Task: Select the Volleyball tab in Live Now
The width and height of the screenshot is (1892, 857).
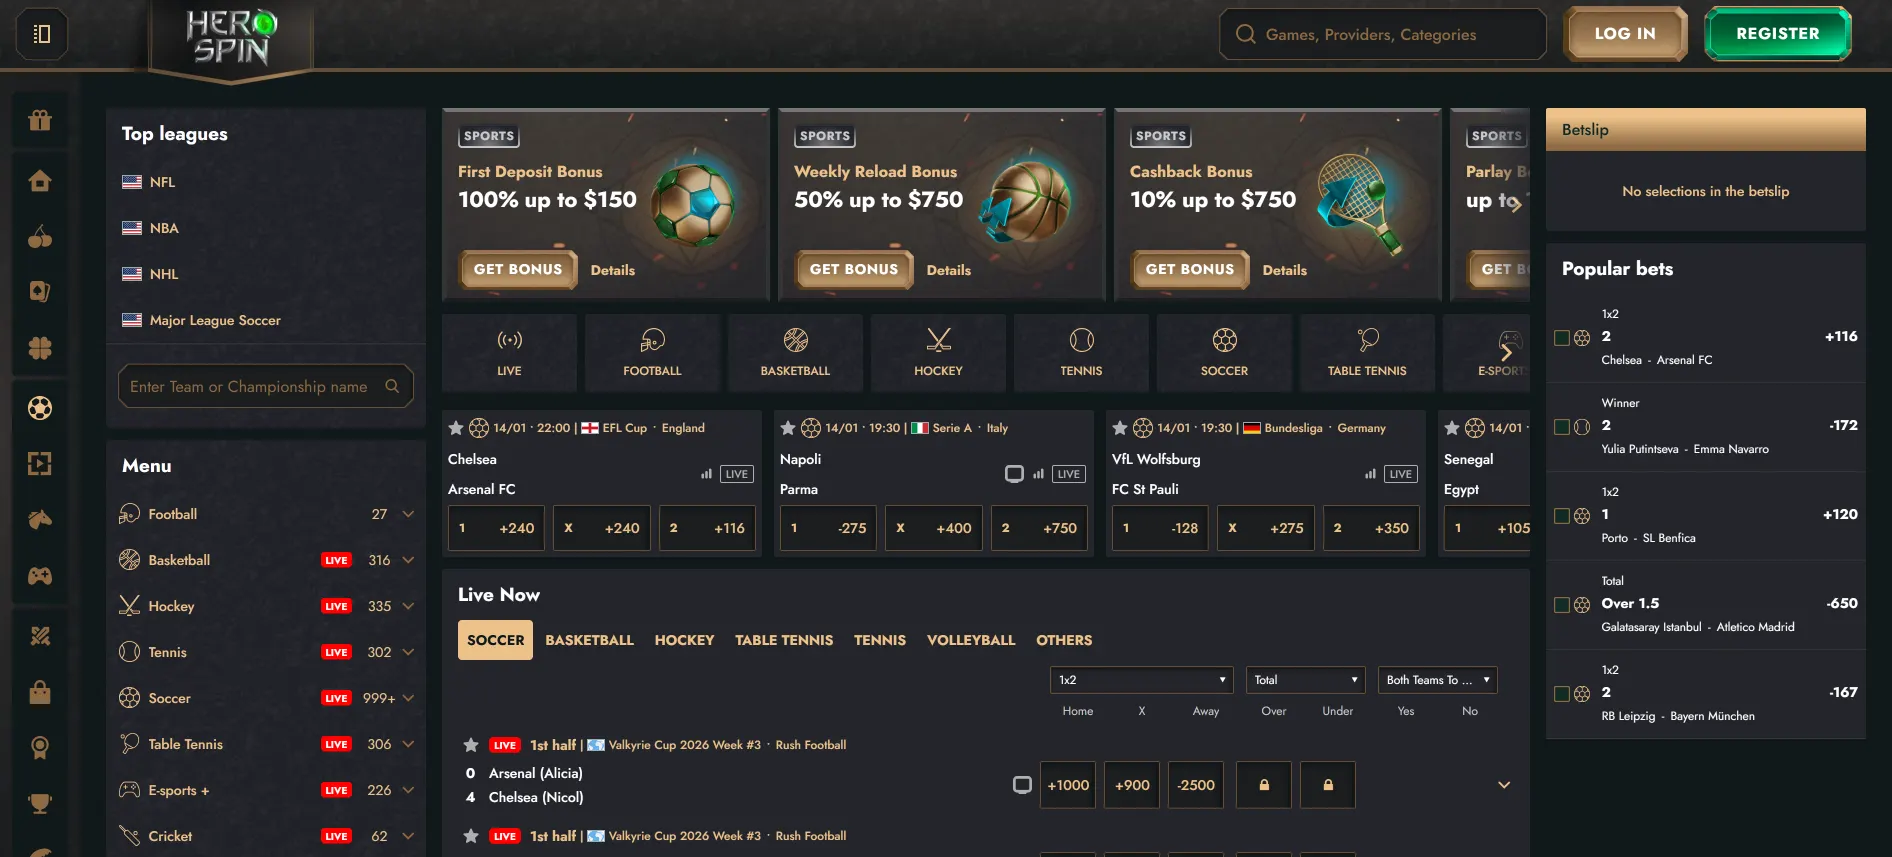Action: point(971,640)
